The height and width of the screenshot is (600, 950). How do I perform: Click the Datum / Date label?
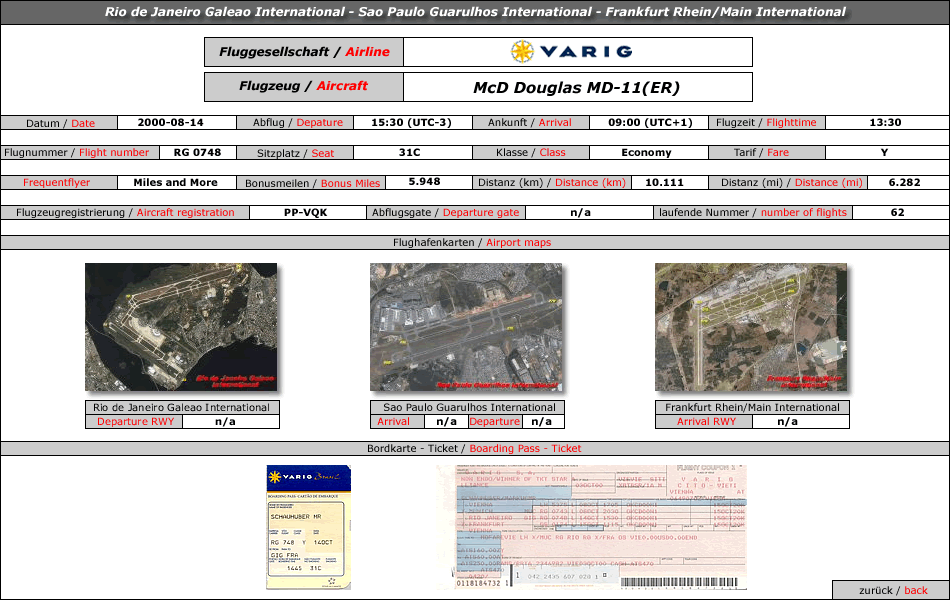point(59,123)
